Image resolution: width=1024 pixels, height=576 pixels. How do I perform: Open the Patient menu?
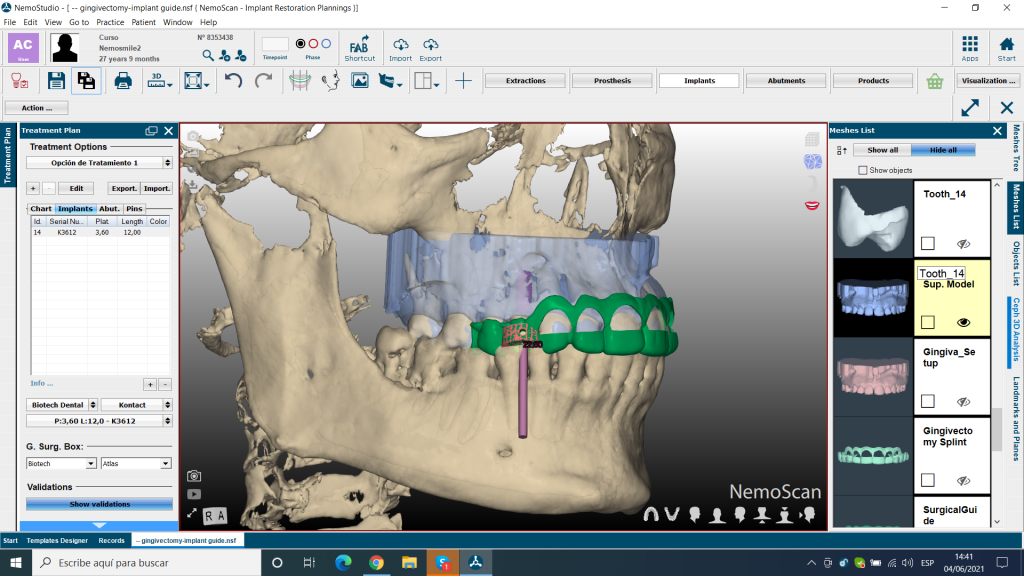143,22
